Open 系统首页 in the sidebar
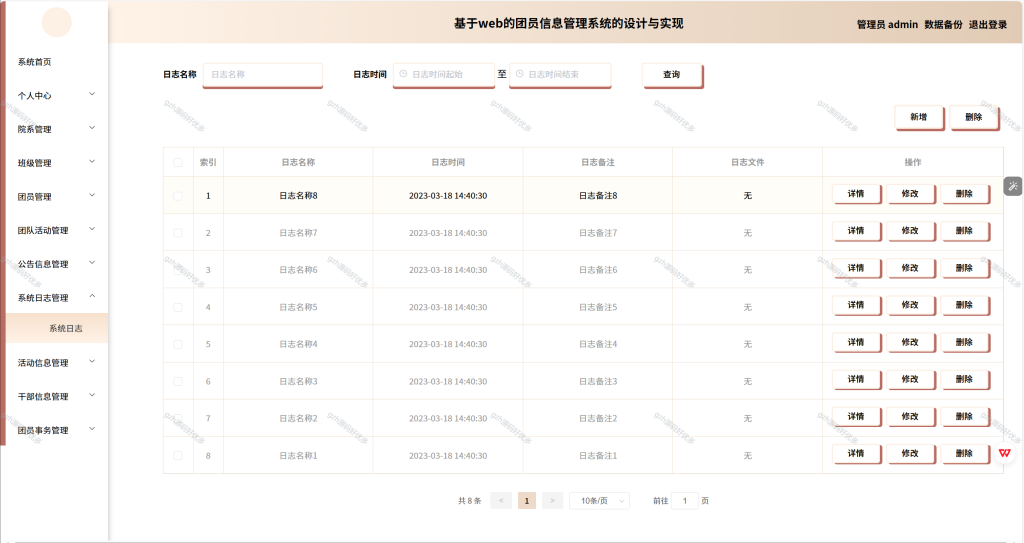This screenshot has width=1024, height=543. click(56, 62)
